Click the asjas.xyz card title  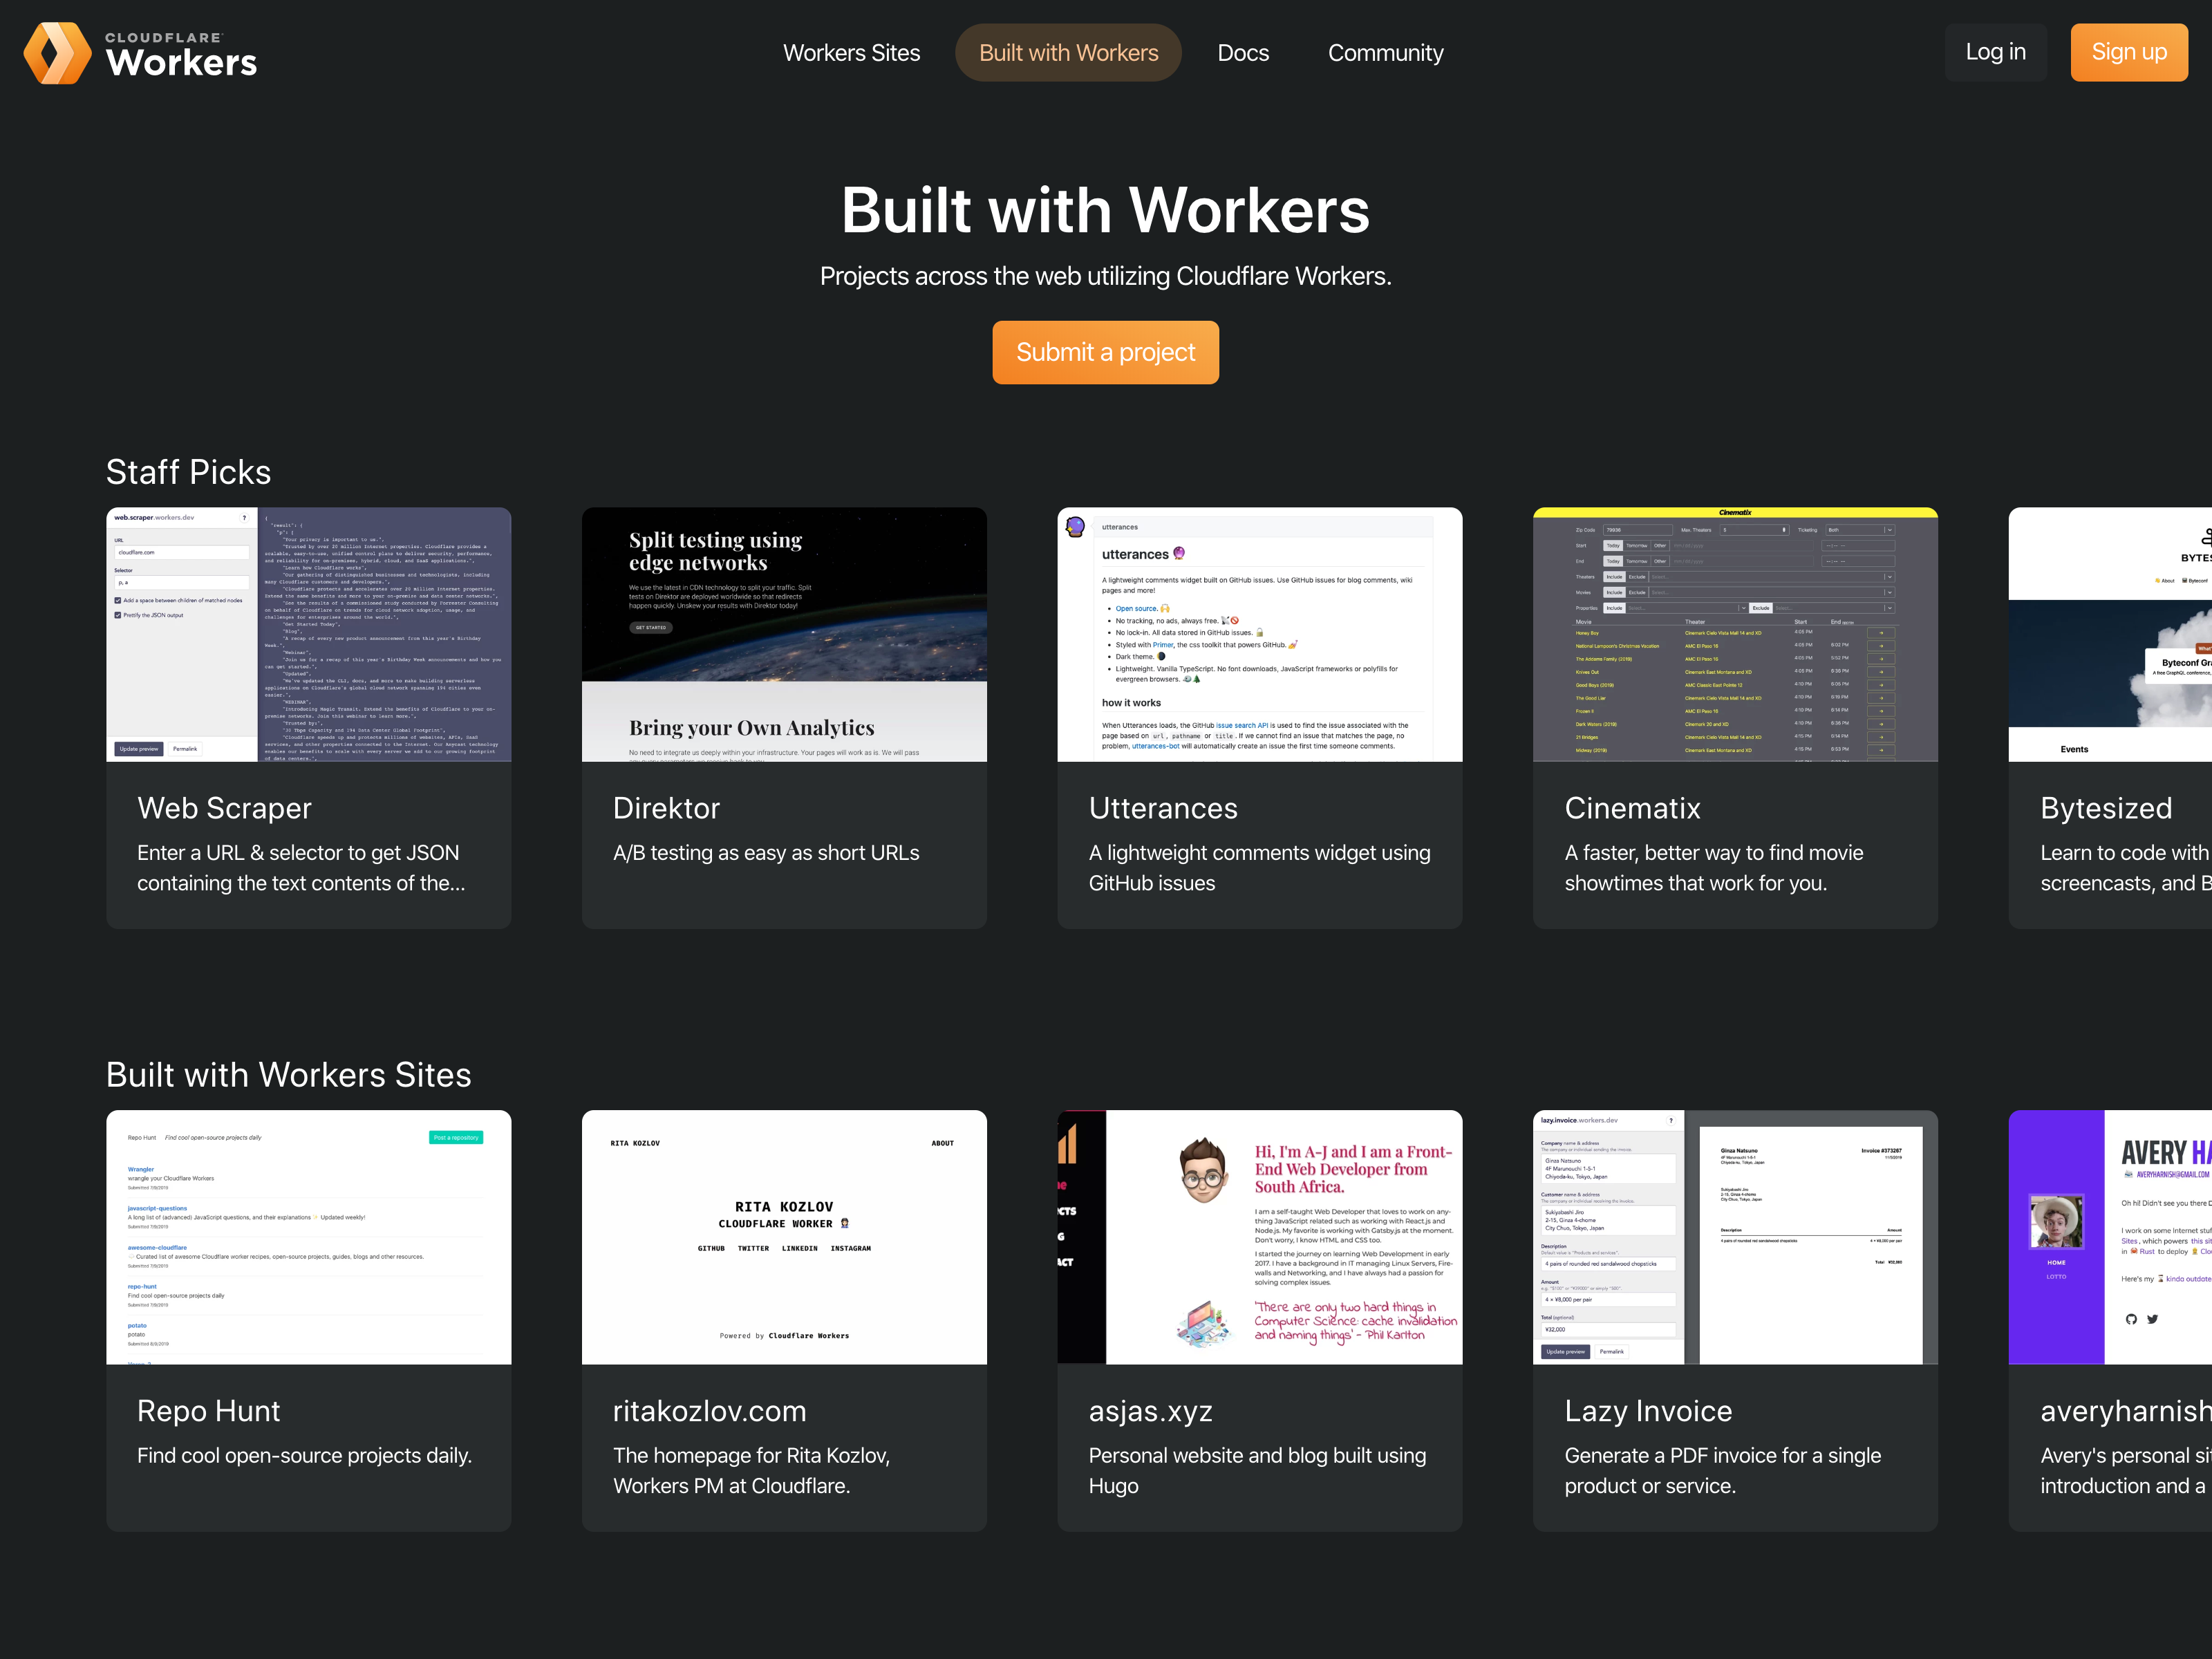click(1150, 1412)
